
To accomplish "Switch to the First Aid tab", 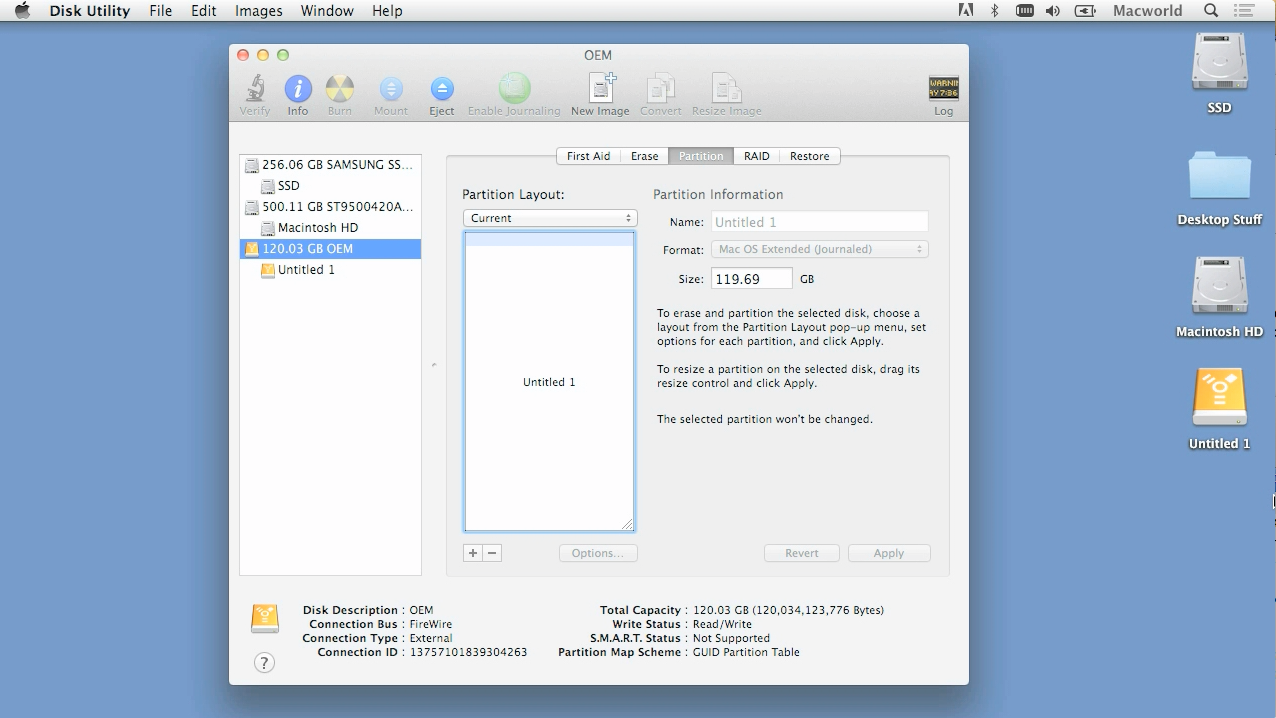I will point(588,156).
